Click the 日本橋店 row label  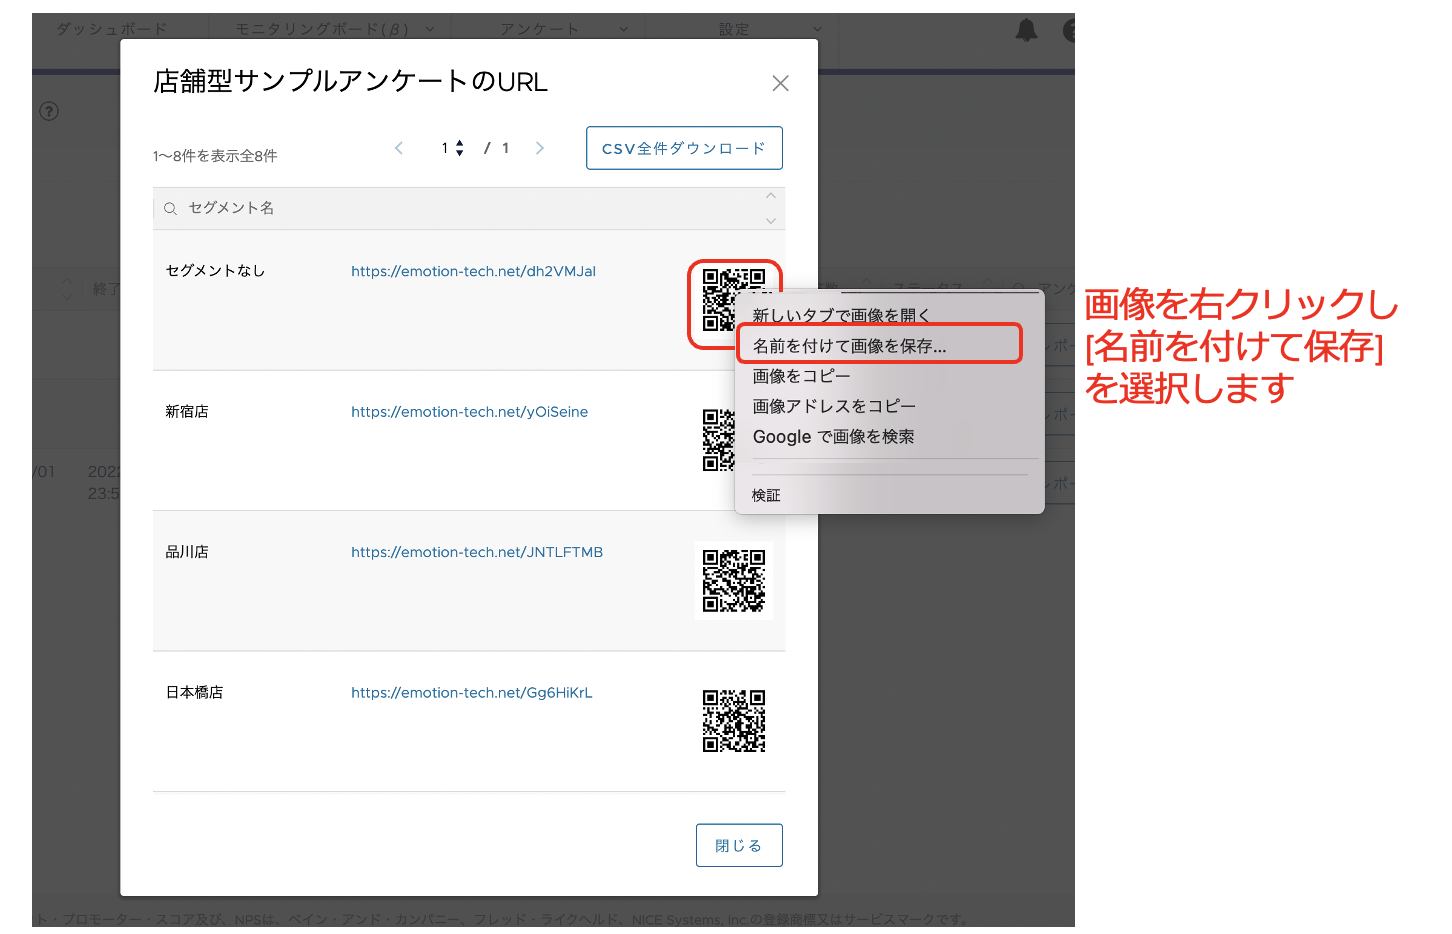(194, 692)
